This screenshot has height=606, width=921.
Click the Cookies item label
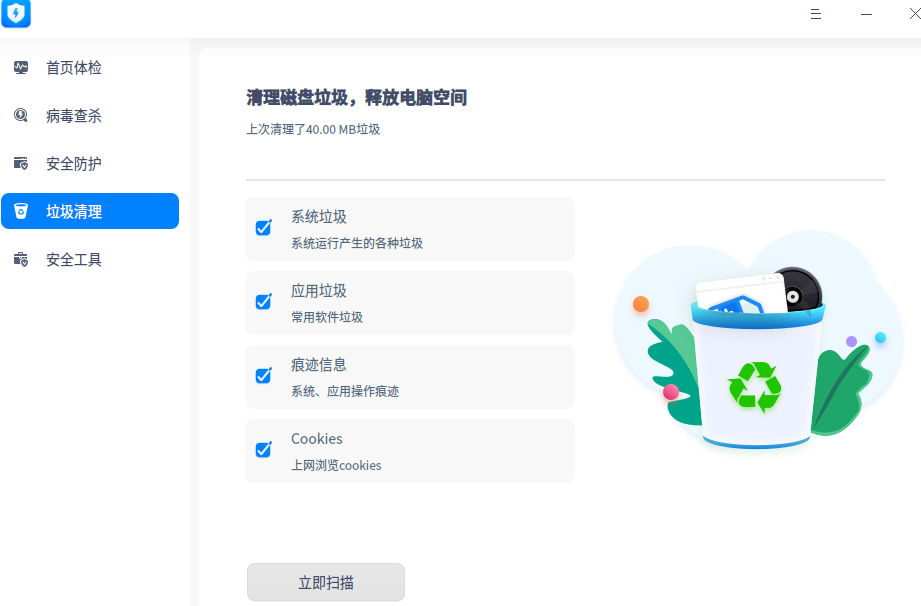click(x=317, y=439)
